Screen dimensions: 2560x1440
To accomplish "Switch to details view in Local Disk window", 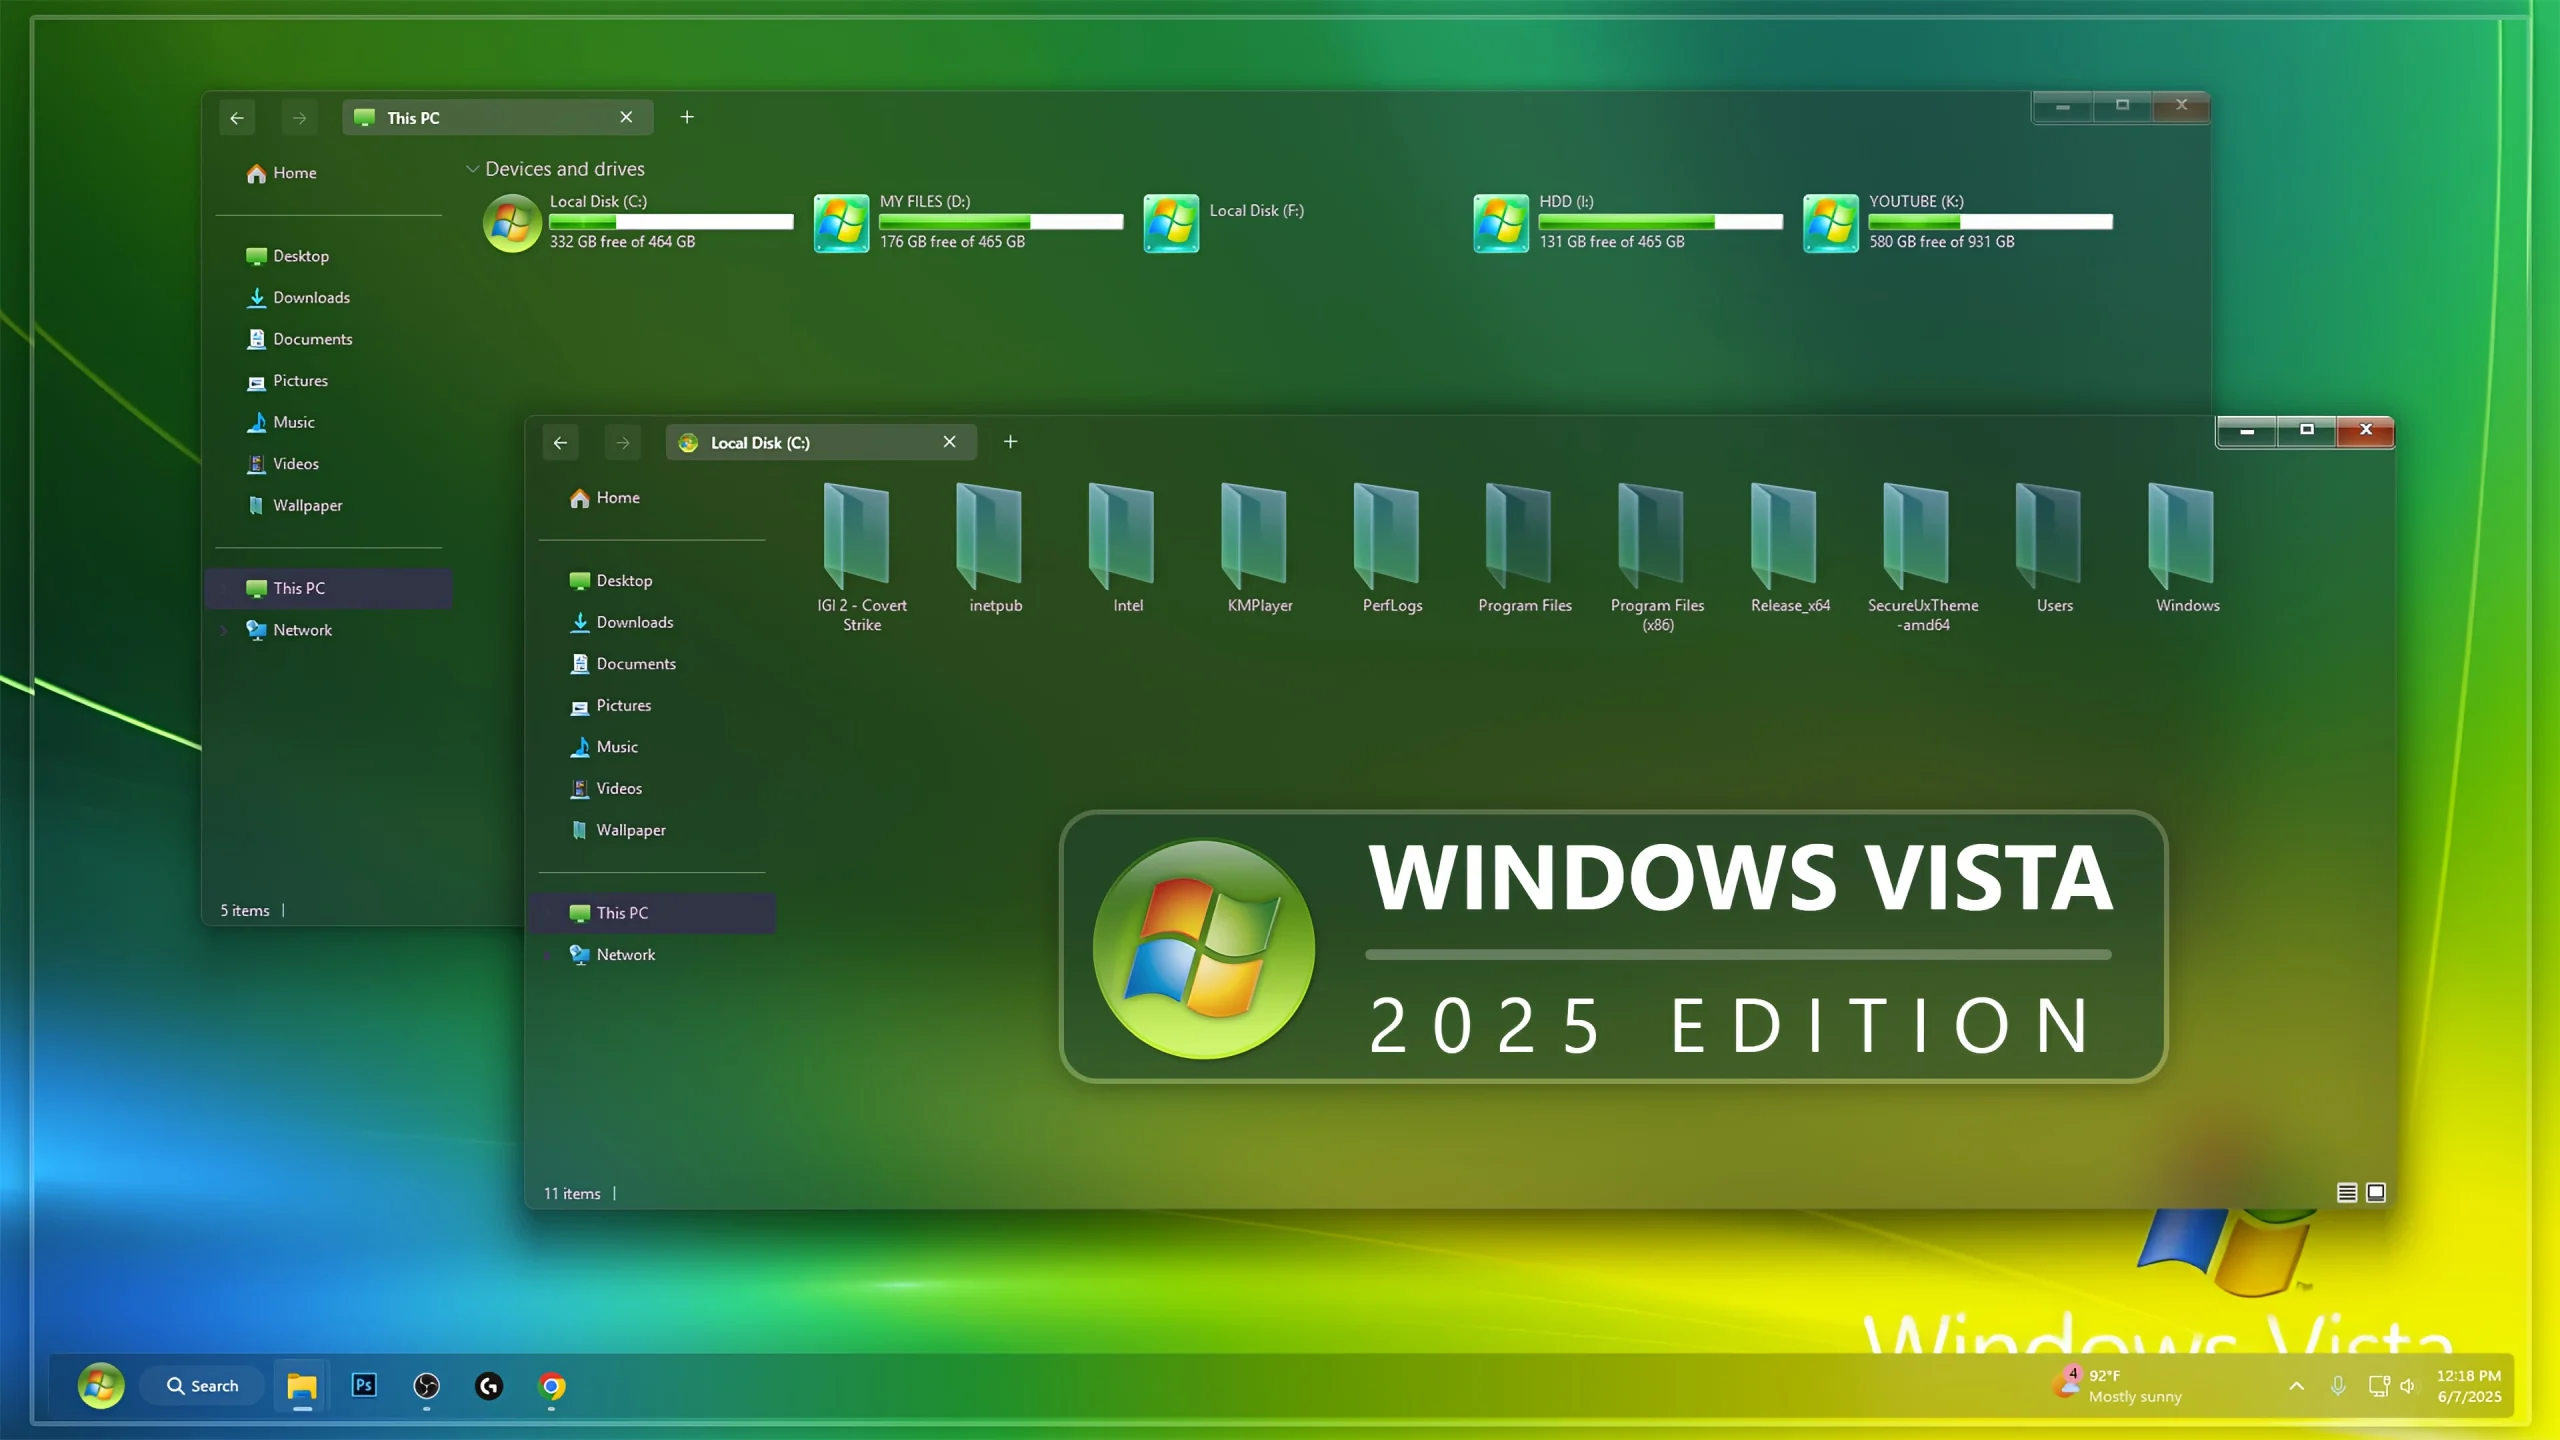I will [2347, 1192].
